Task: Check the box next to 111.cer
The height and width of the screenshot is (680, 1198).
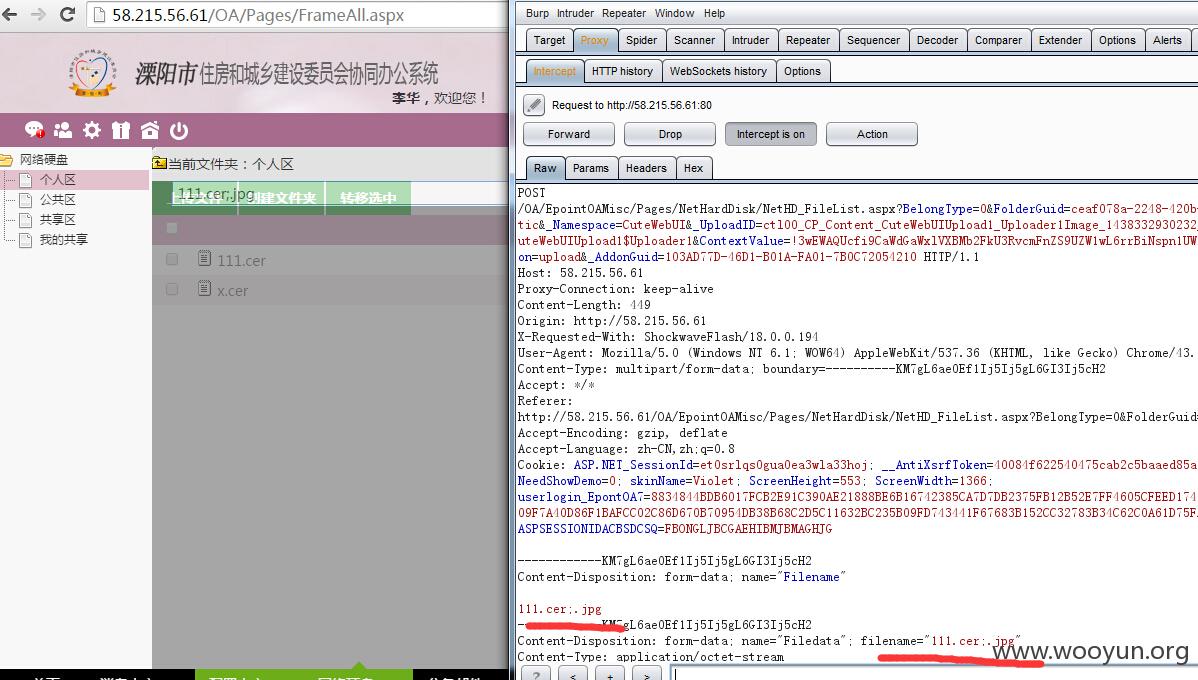Action: (172, 260)
